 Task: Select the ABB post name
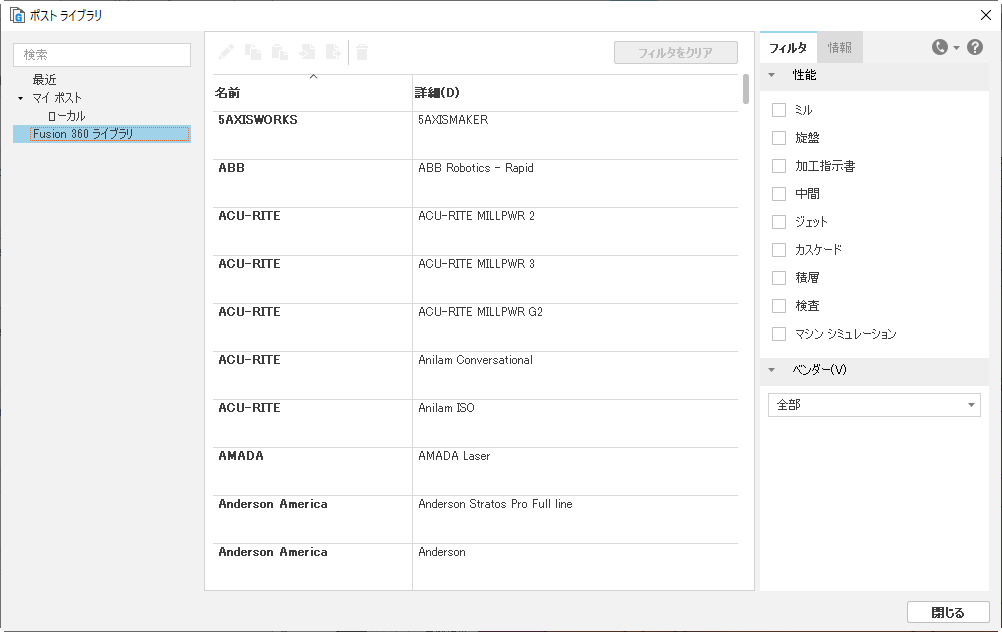click(231, 167)
